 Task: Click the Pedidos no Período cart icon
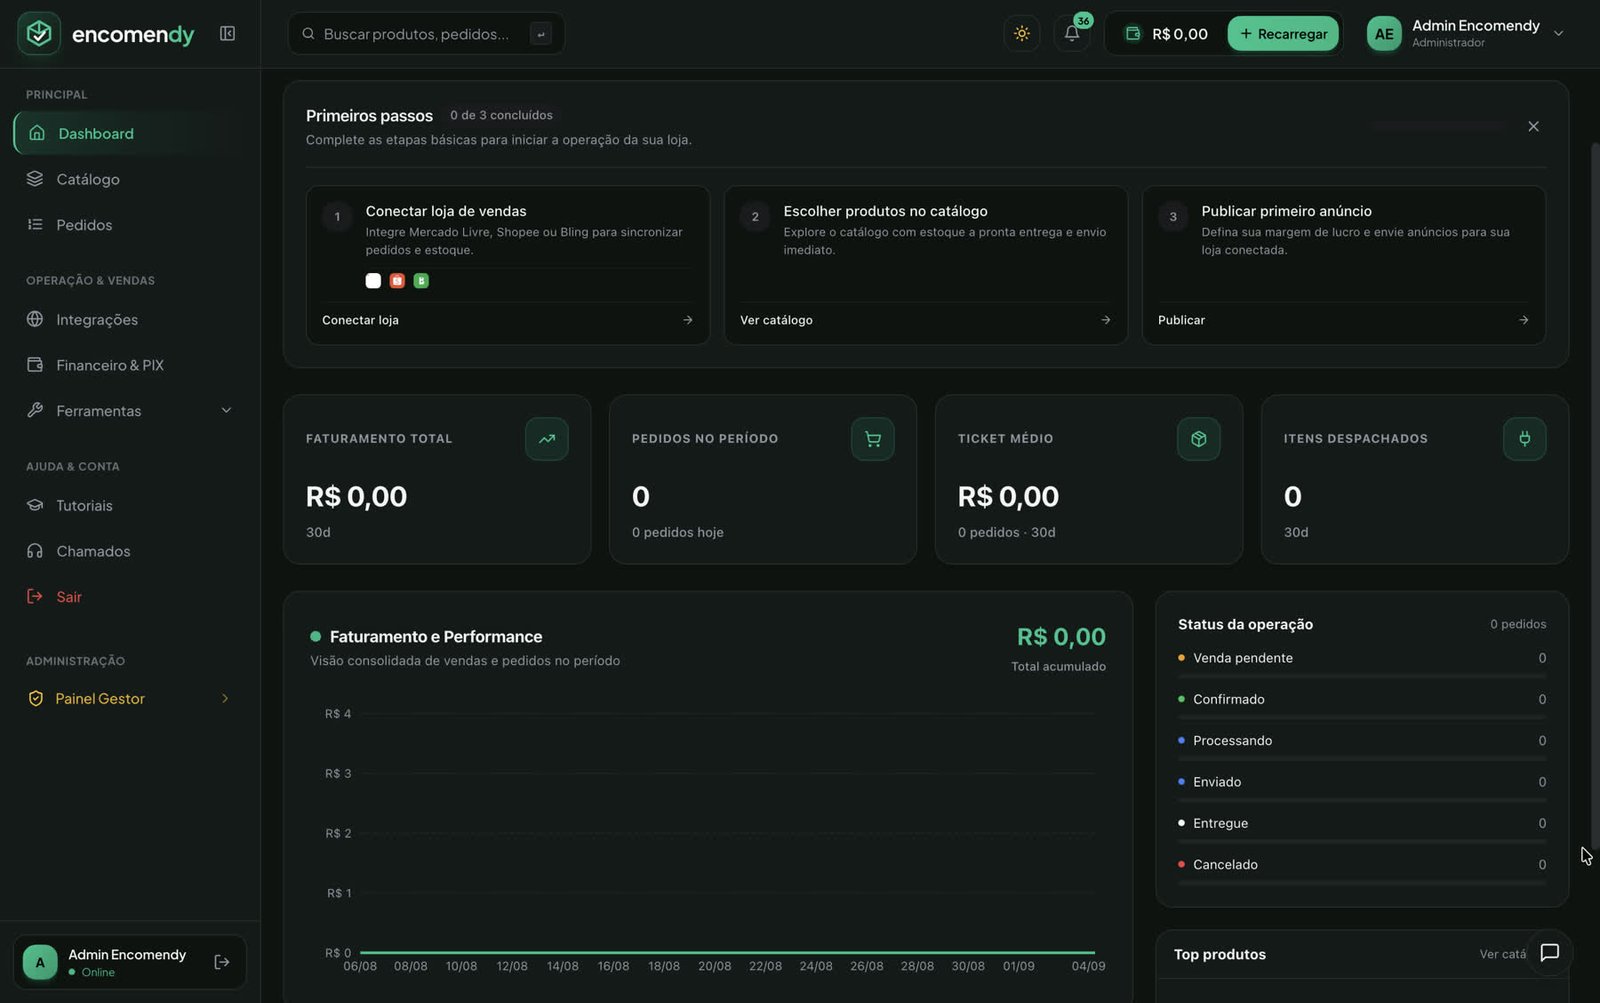click(873, 439)
